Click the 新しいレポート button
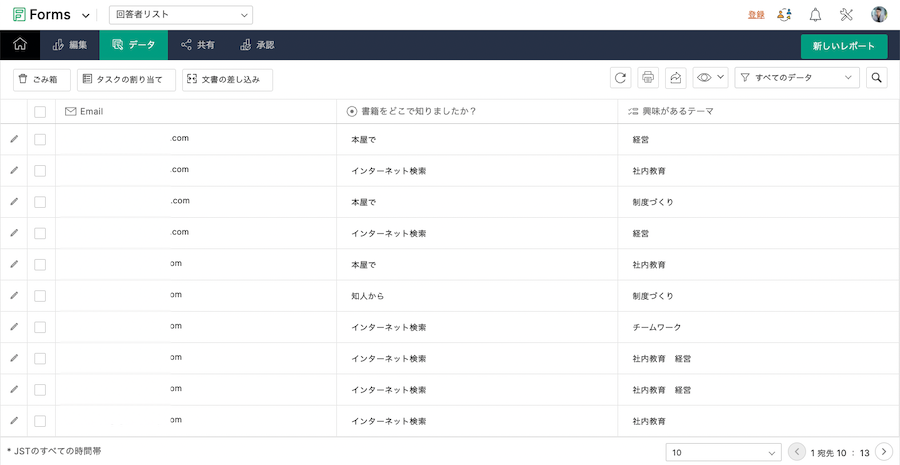This screenshot has width=900, height=465. pyautogui.click(x=843, y=46)
